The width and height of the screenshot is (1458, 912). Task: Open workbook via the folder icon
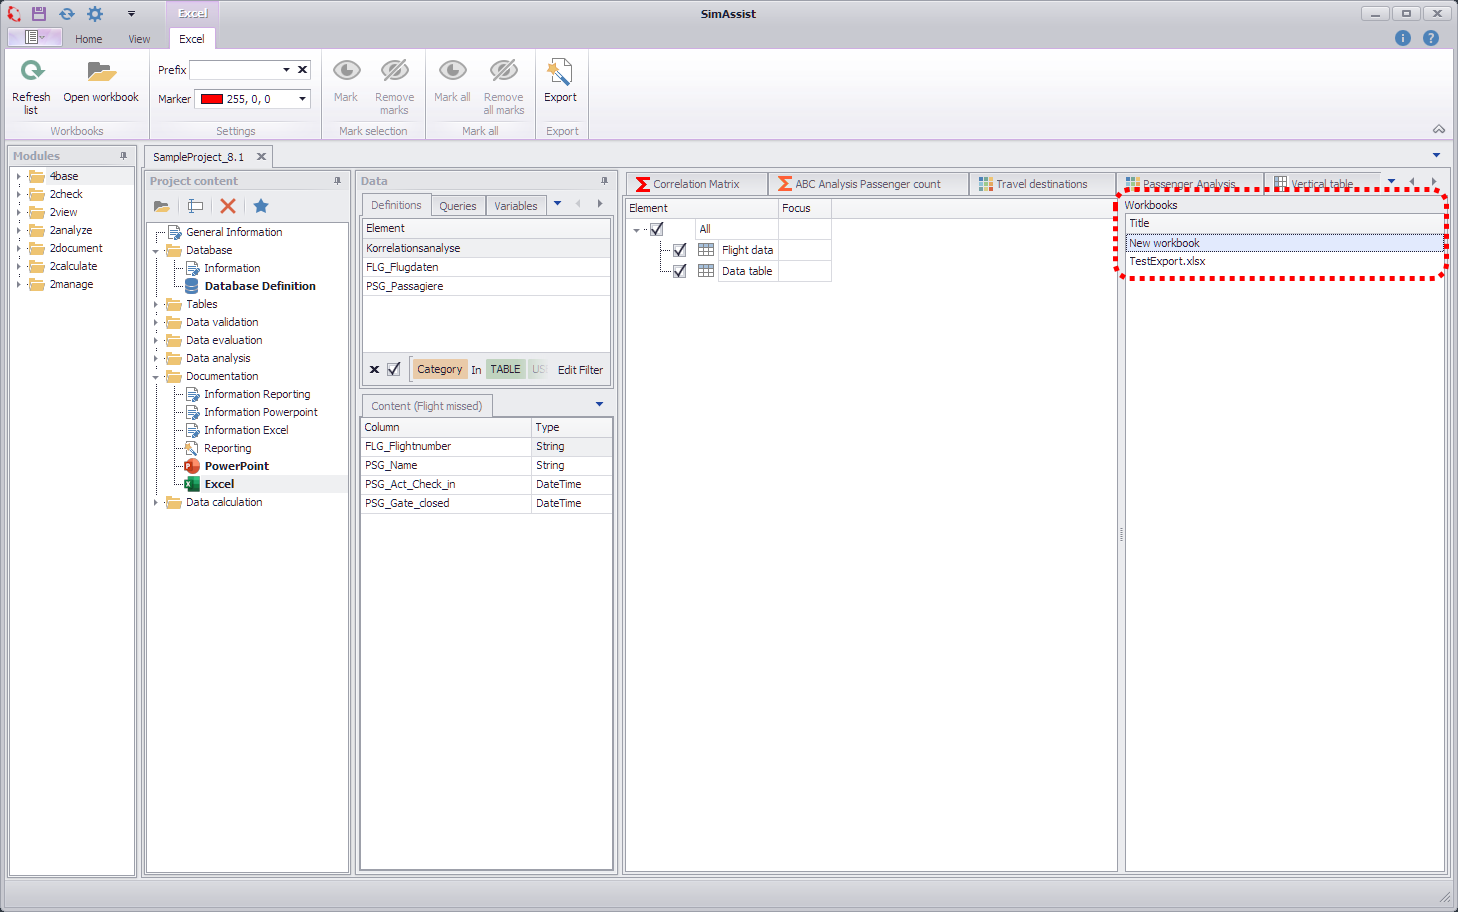point(100,71)
